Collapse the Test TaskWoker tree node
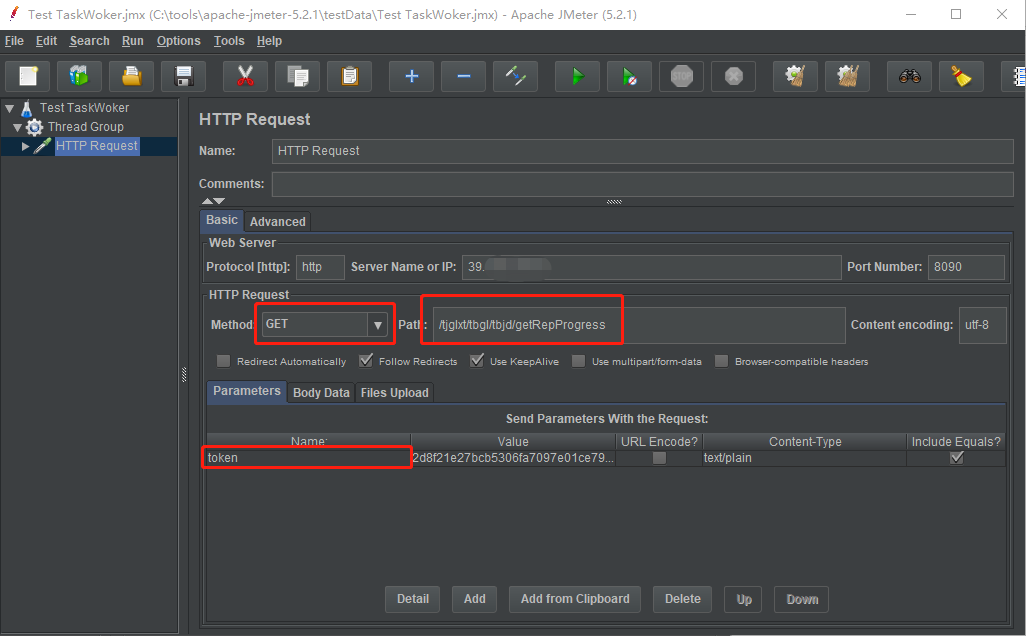The width and height of the screenshot is (1026, 636). click(10, 108)
